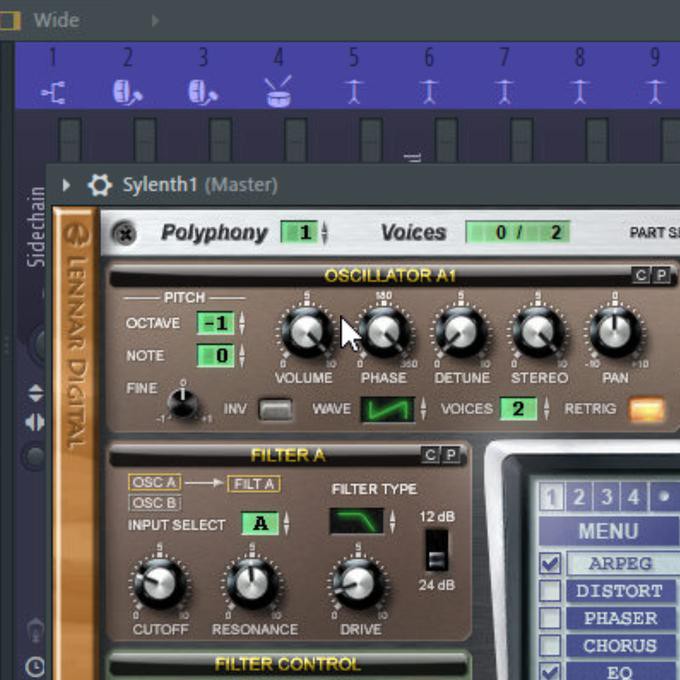
Task: Click the drum icon on mixer track 4
Action: click(279, 92)
